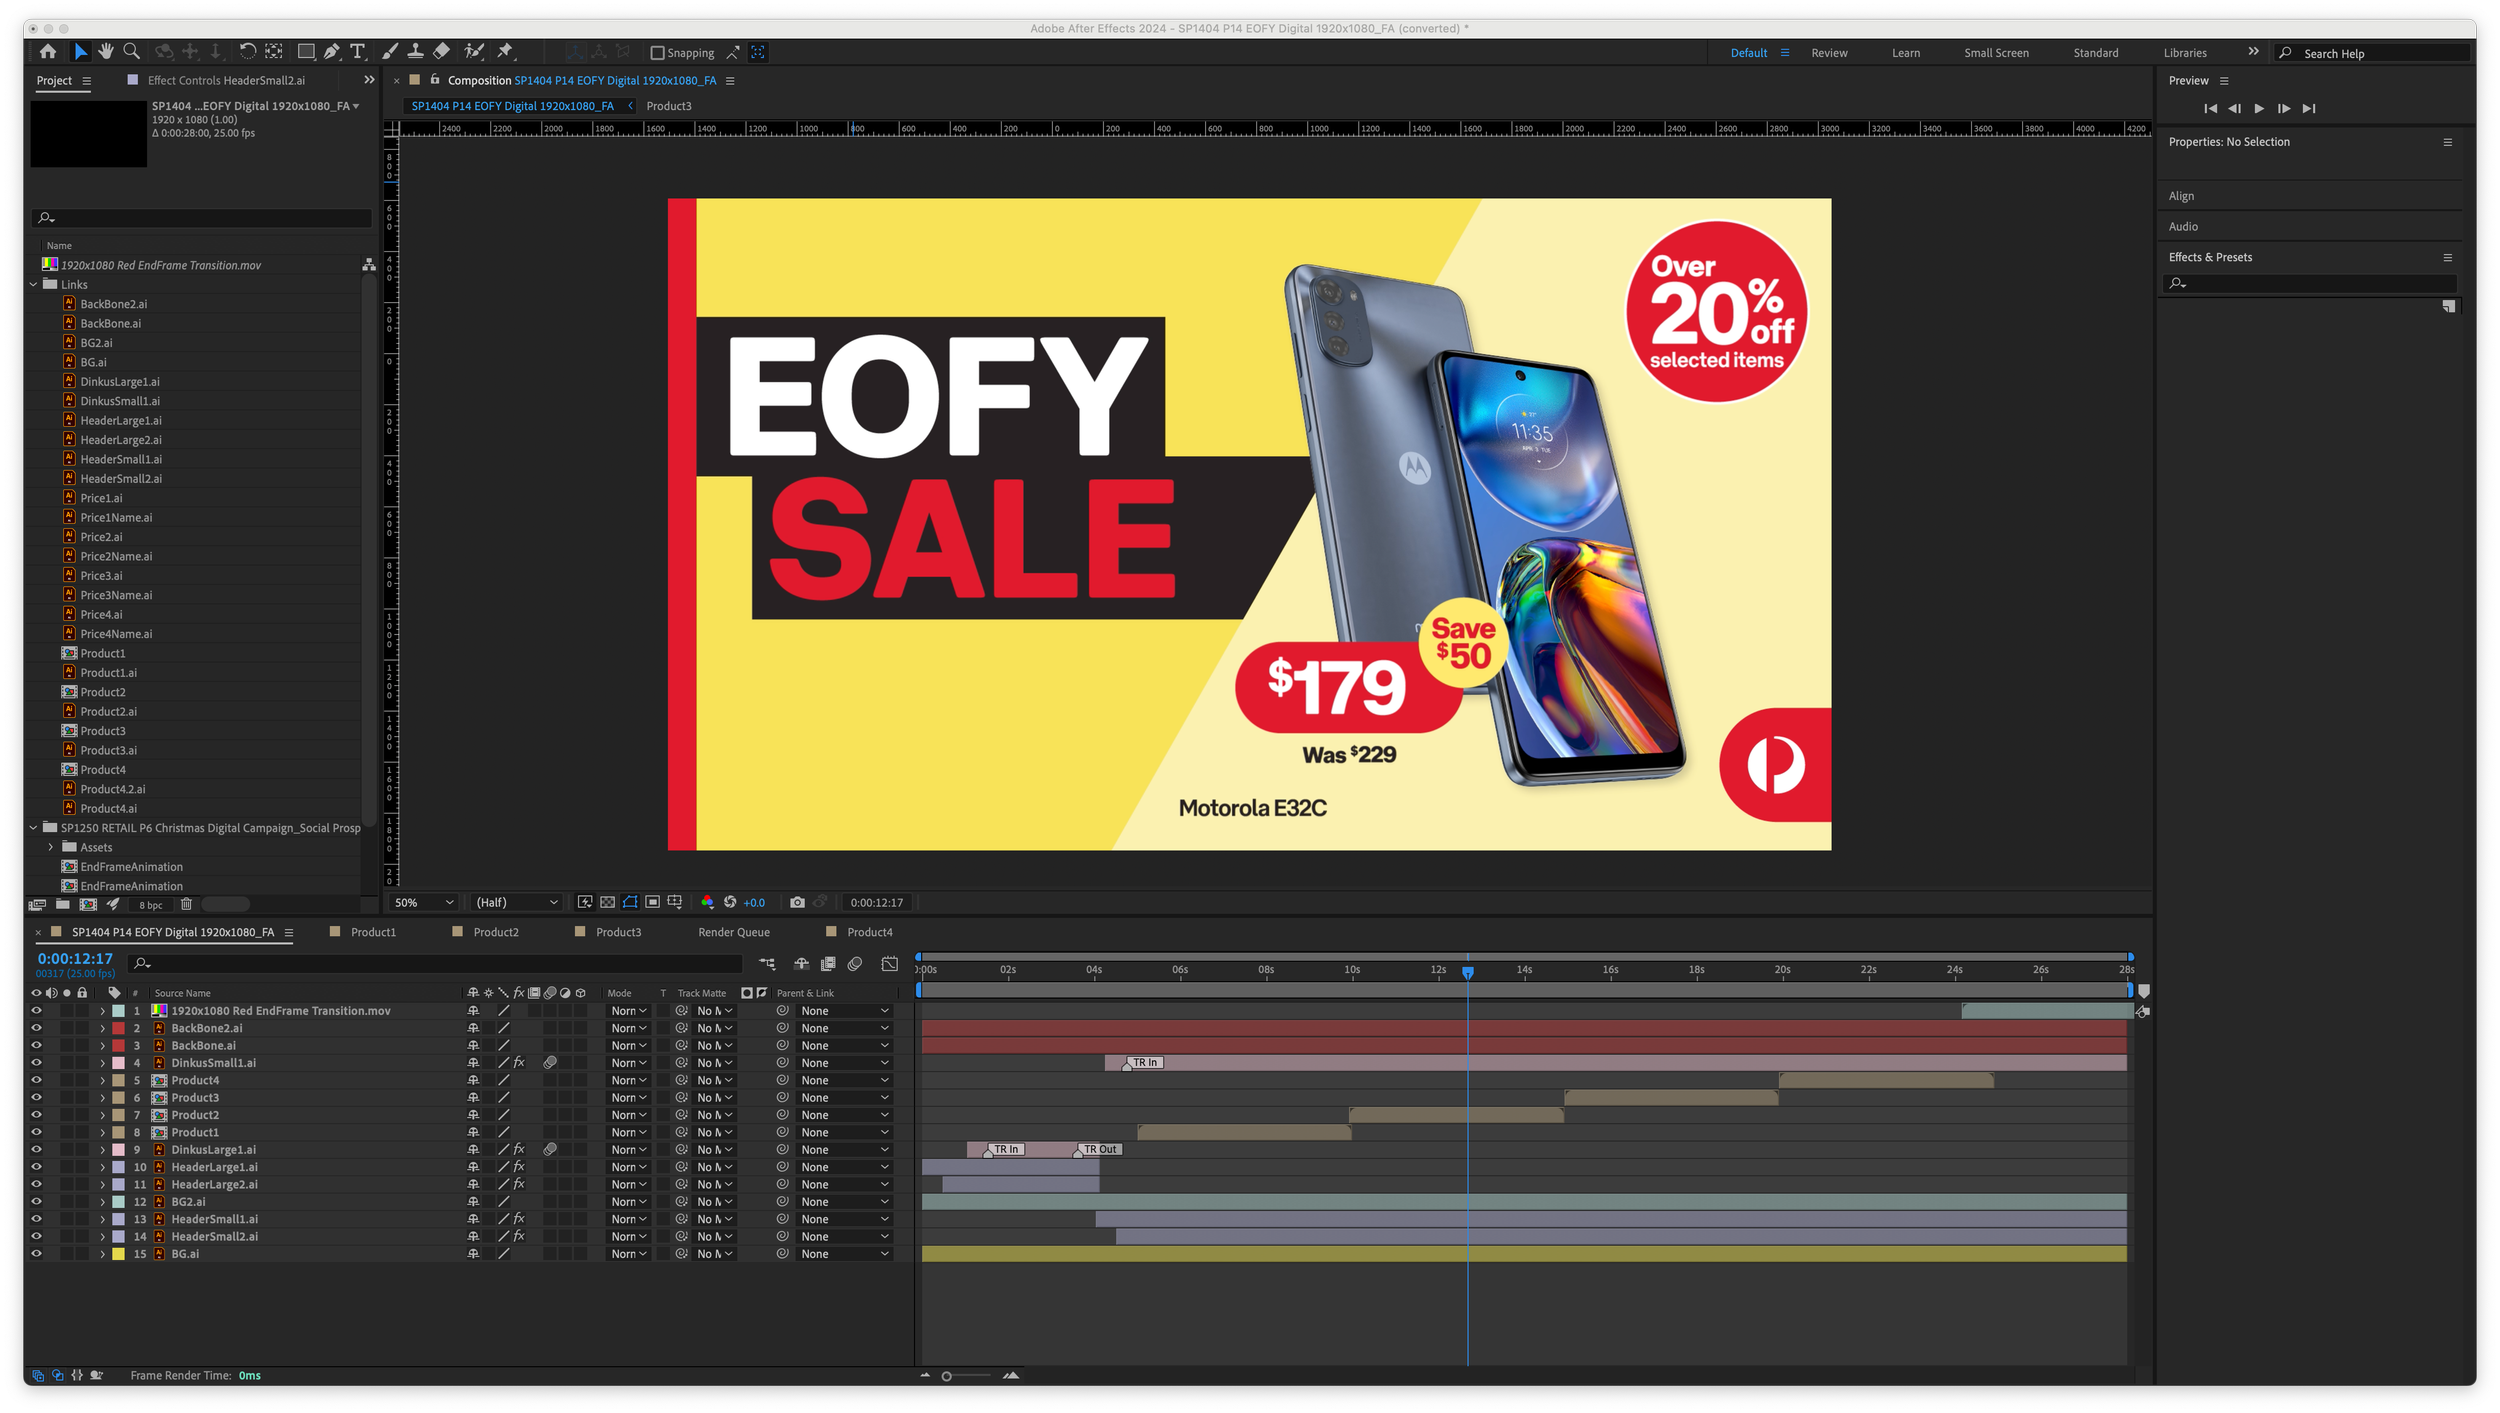Collapse the Links folder
This screenshot has width=2500, height=1413.
(34, 284)
